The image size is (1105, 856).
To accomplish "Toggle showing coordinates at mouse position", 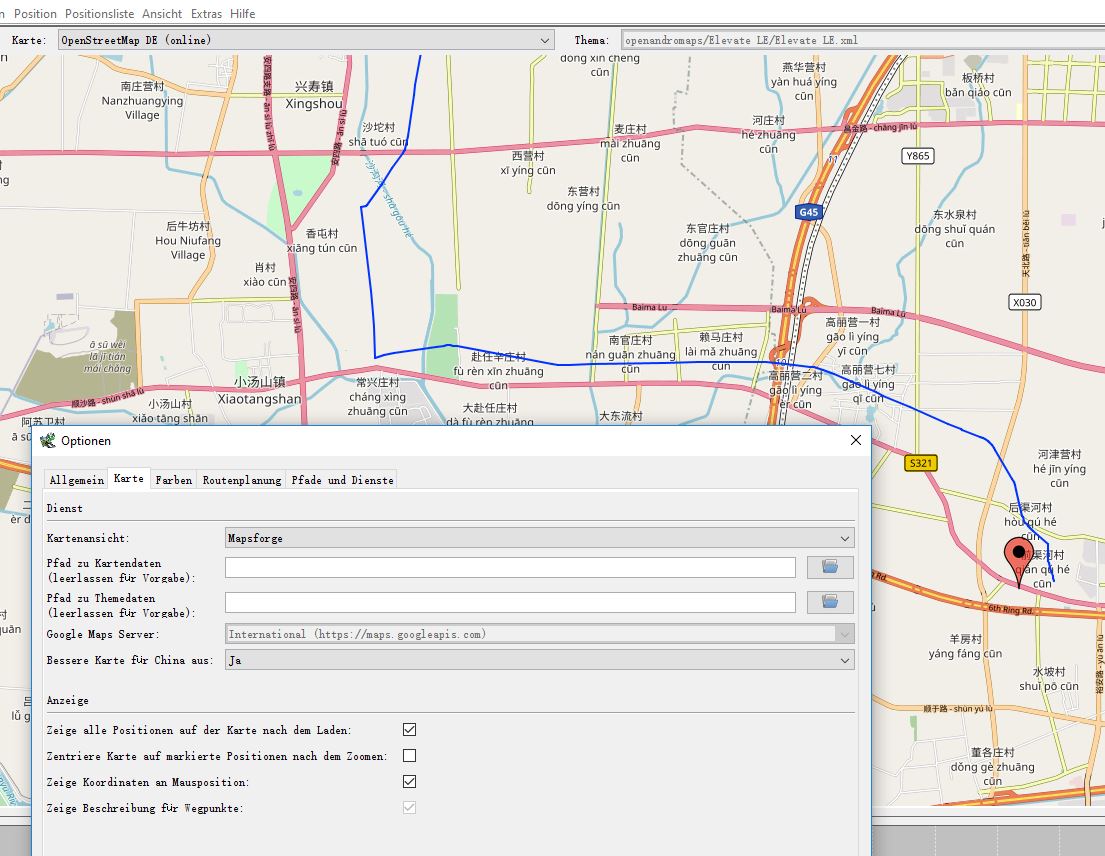I will [x=409, y=782].
